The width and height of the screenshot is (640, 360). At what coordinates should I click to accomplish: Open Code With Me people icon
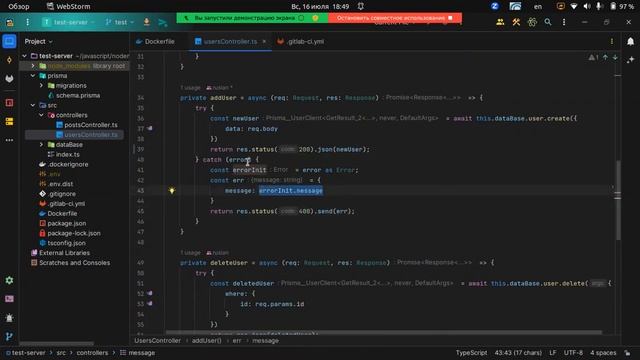500,22
